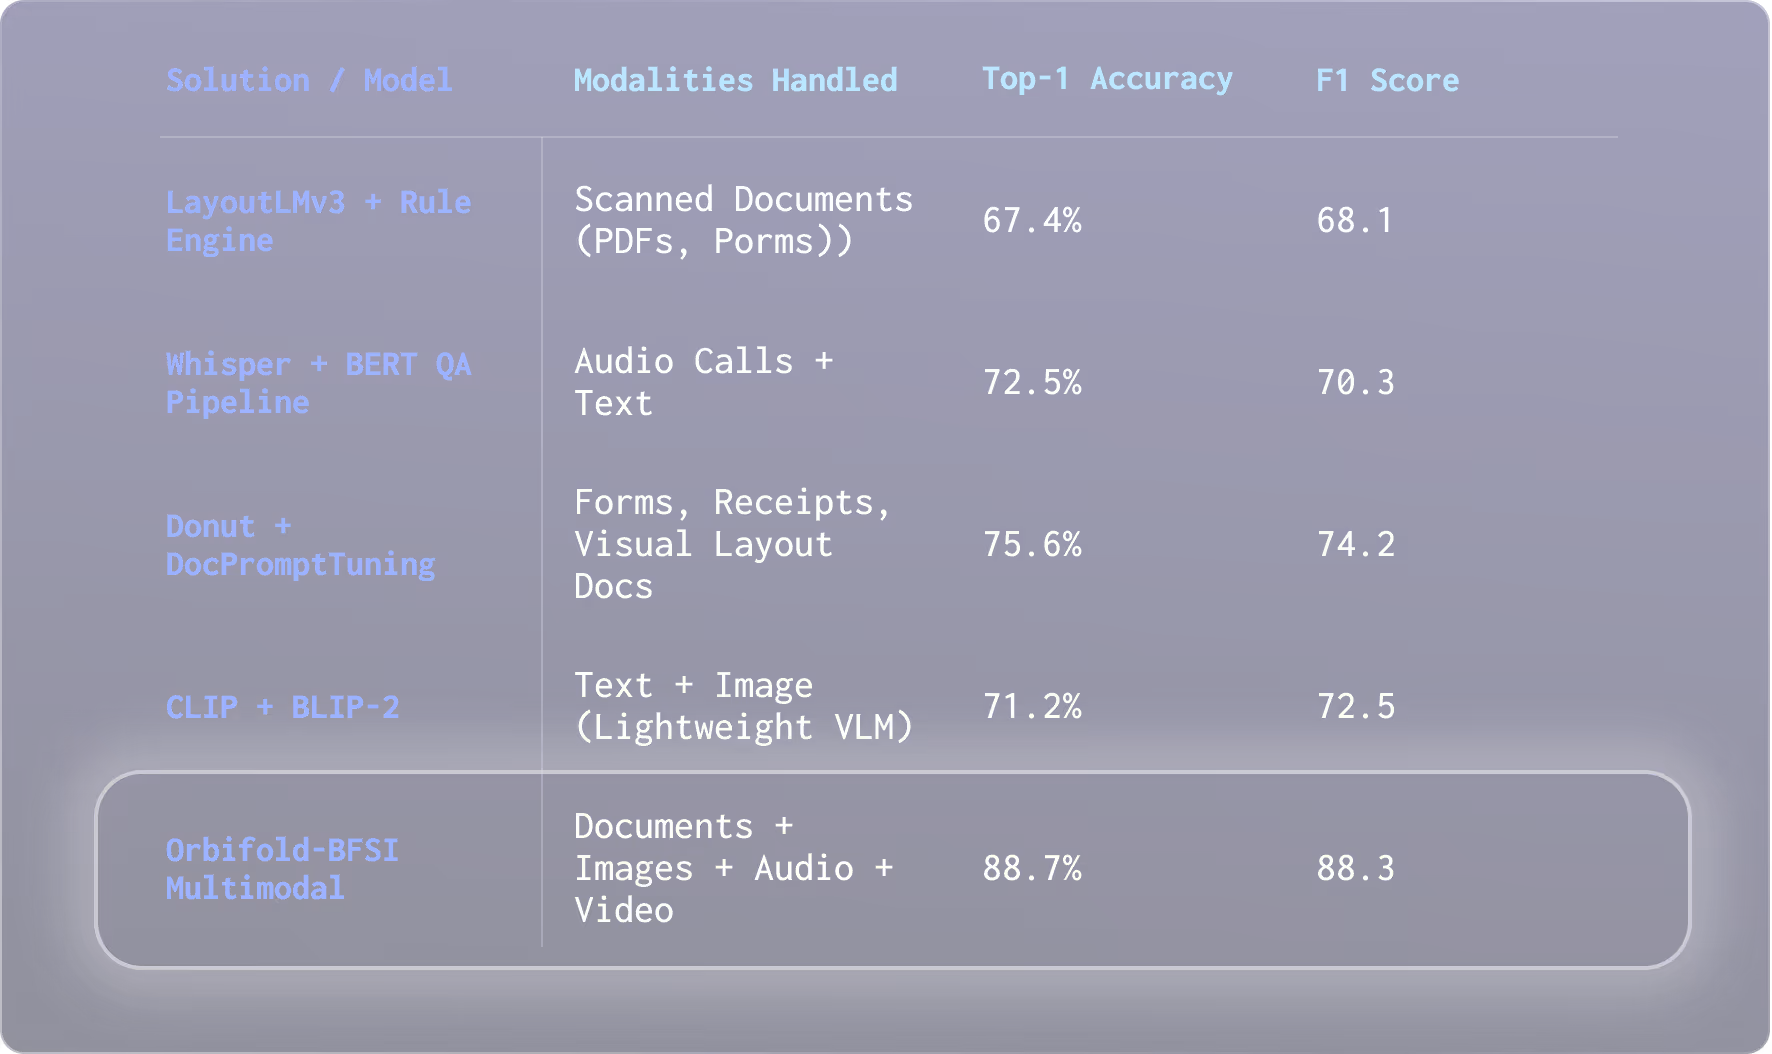This screenshot has height=1054, width=1772.
Task: Click the 67.4% accuracy value
Action: pyautogui.click(x=1032, y=221)
